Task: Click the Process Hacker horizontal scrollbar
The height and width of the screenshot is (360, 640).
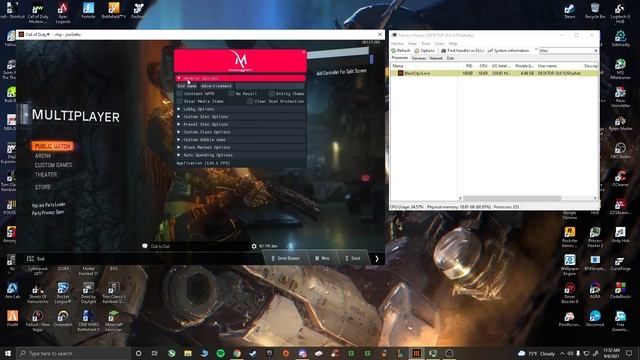Action: click(x=511, y=198)
